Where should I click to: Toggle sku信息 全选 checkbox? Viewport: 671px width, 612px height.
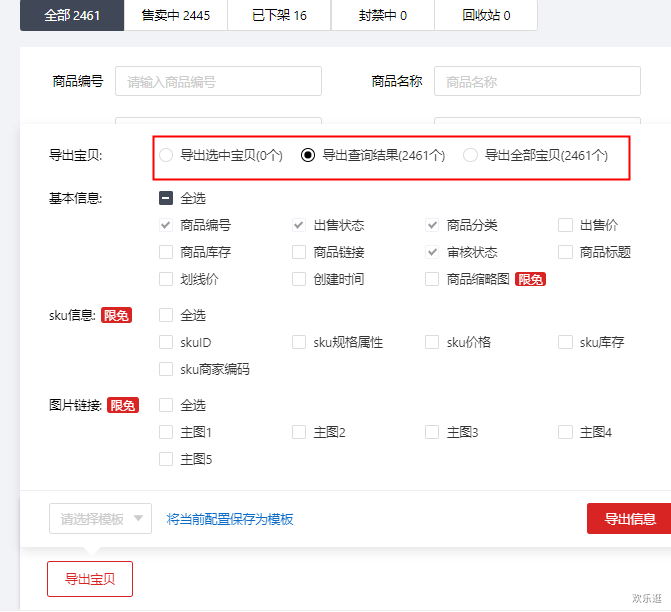[166, 315]
